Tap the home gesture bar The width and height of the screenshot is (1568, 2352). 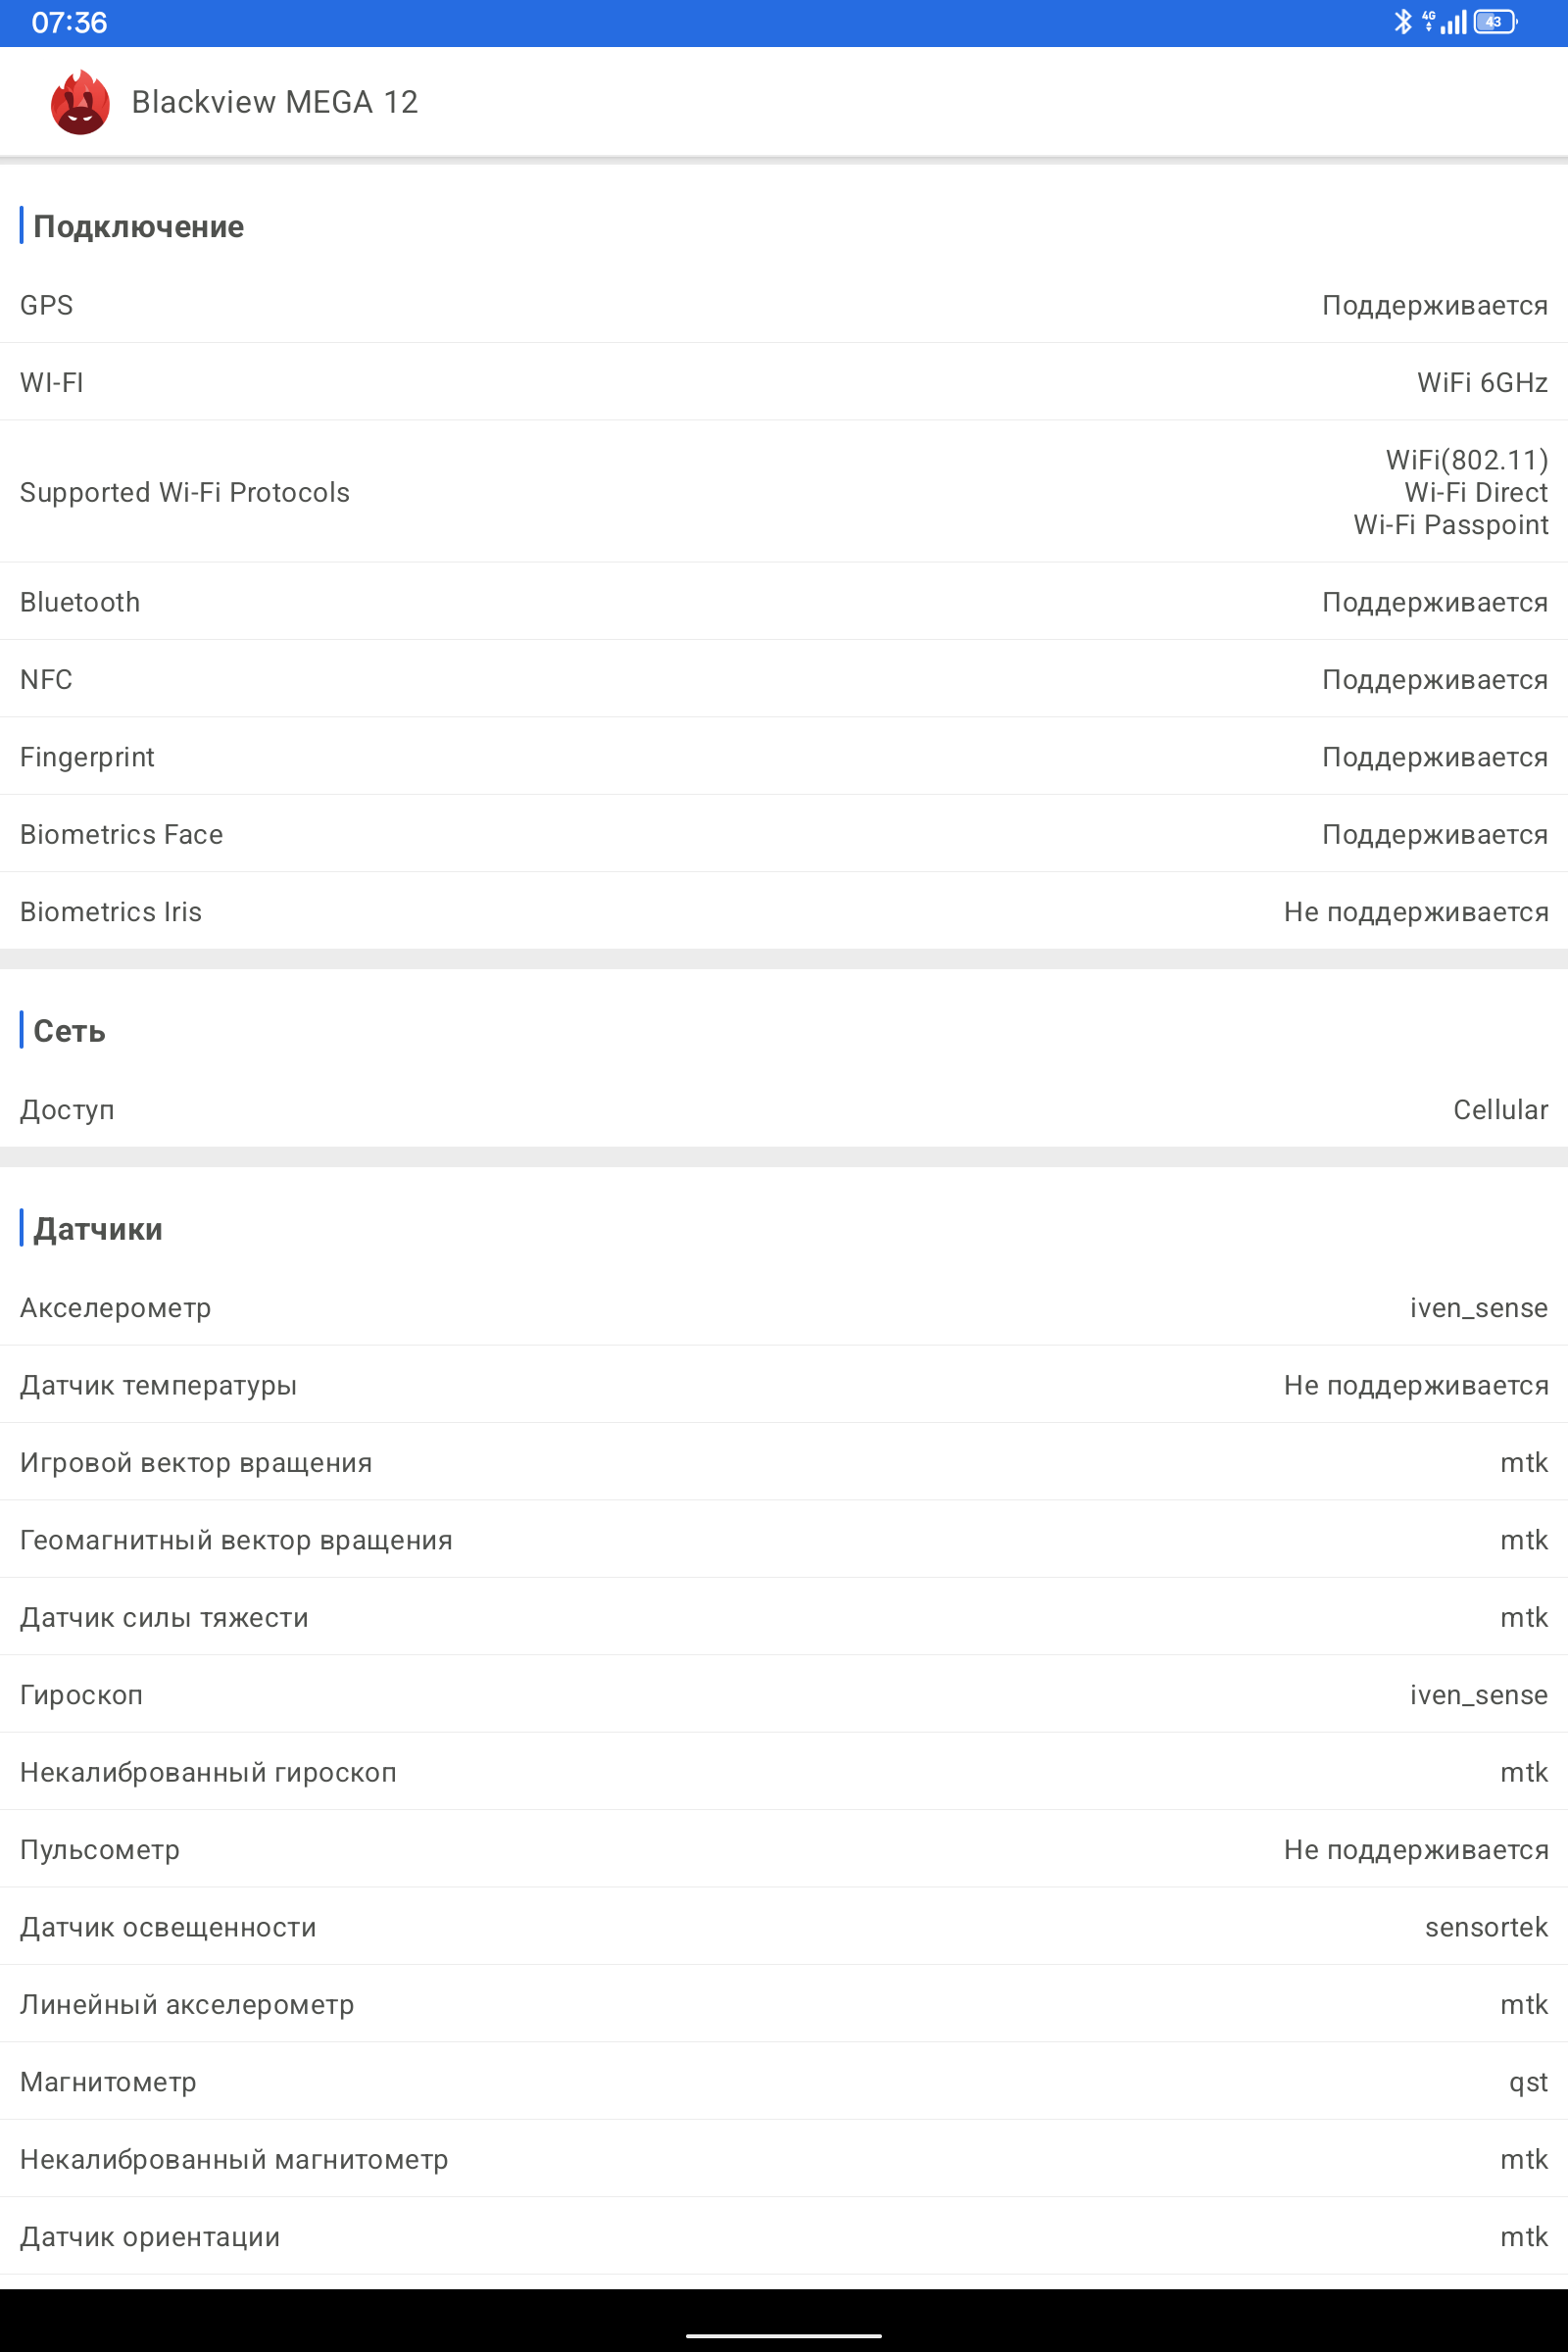784,2336
